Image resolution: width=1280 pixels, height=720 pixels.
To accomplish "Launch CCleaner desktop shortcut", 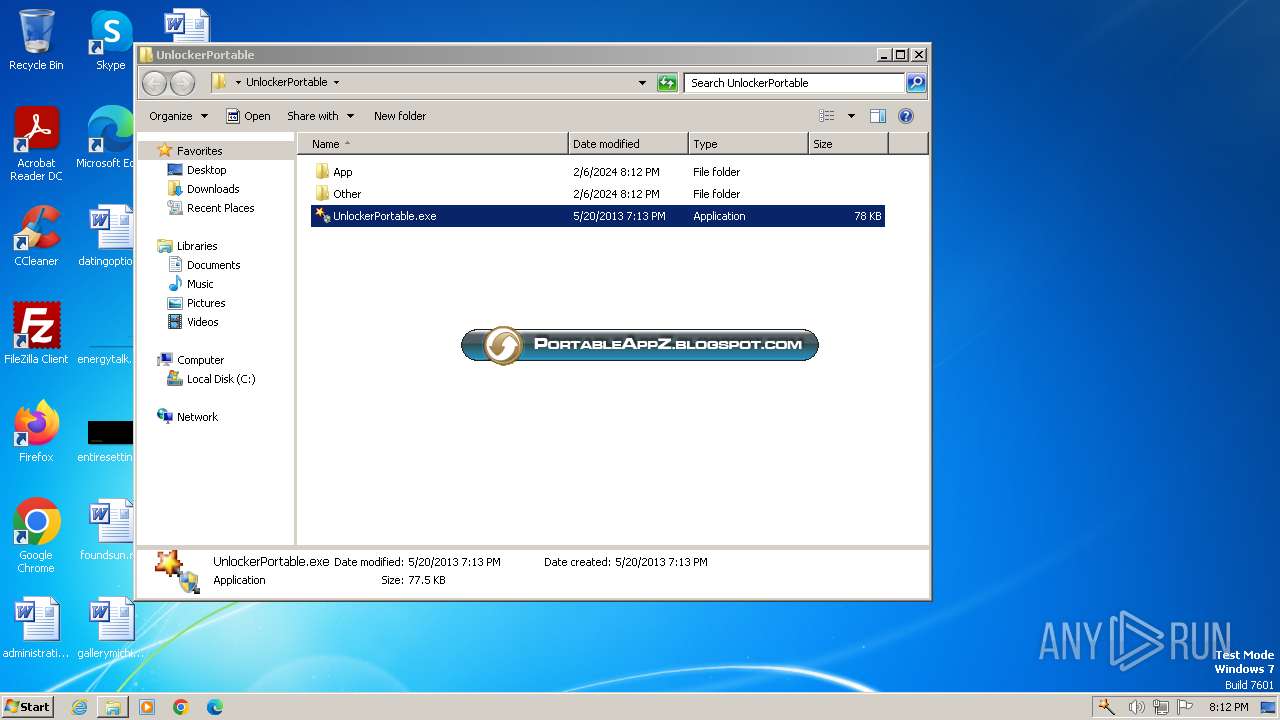I will (x=36, y=236).
